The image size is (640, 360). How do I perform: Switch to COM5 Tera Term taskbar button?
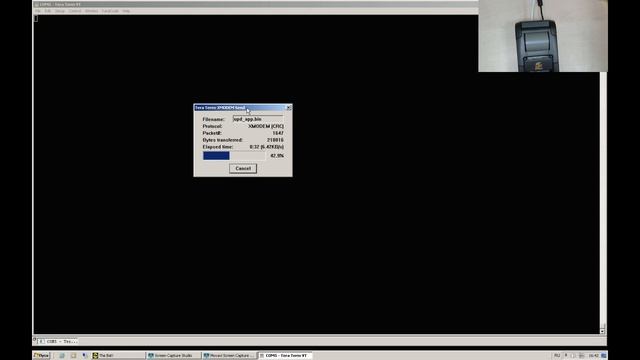(285, 356)
